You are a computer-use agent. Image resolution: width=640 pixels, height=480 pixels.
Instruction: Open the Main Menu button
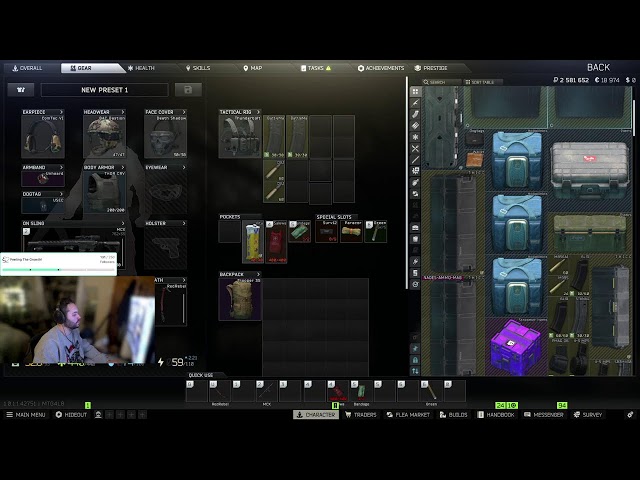pos(26,415)
